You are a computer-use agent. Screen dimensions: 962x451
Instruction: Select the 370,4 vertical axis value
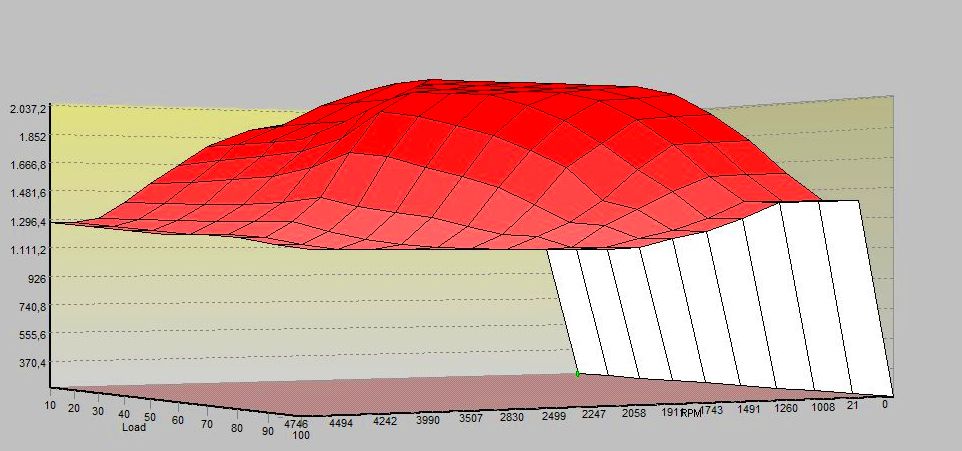point(31,363)
